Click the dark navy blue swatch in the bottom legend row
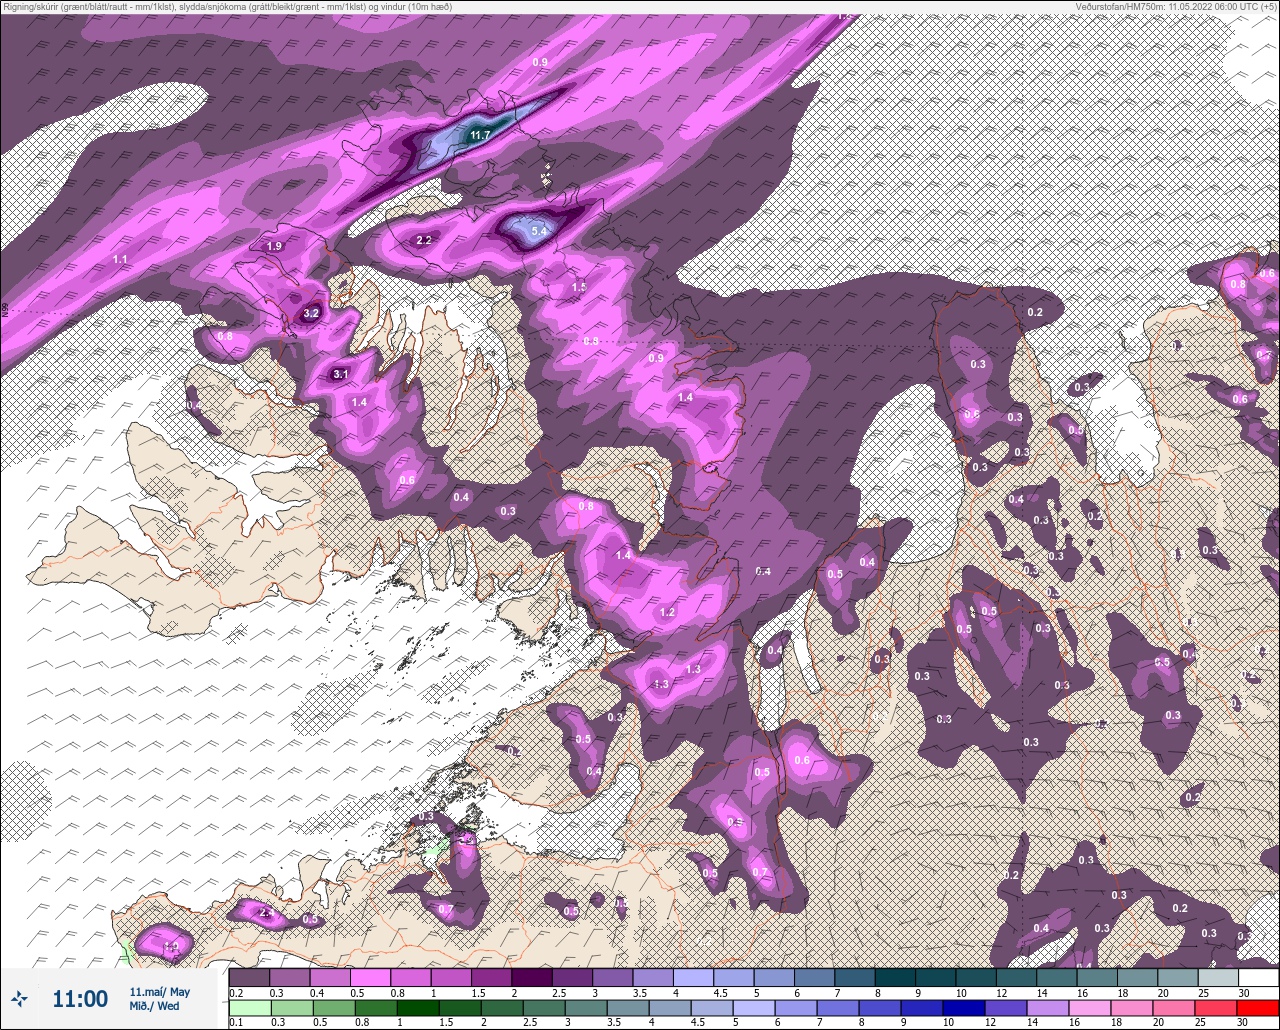 click(964, 1008)
